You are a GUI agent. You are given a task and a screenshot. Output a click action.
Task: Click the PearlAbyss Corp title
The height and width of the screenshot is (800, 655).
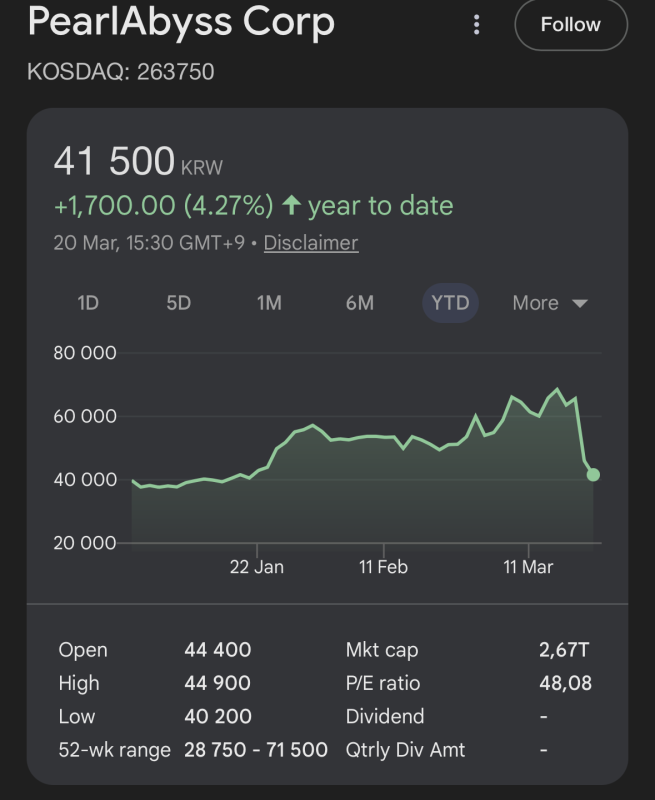pyautogui.click(x=181, y=22)
